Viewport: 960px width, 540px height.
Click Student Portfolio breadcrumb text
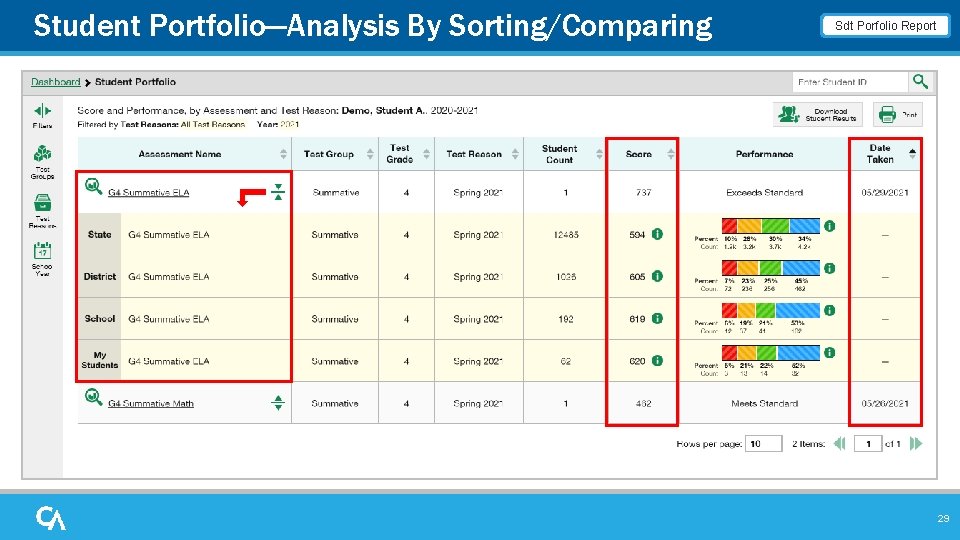pos(135,82)
